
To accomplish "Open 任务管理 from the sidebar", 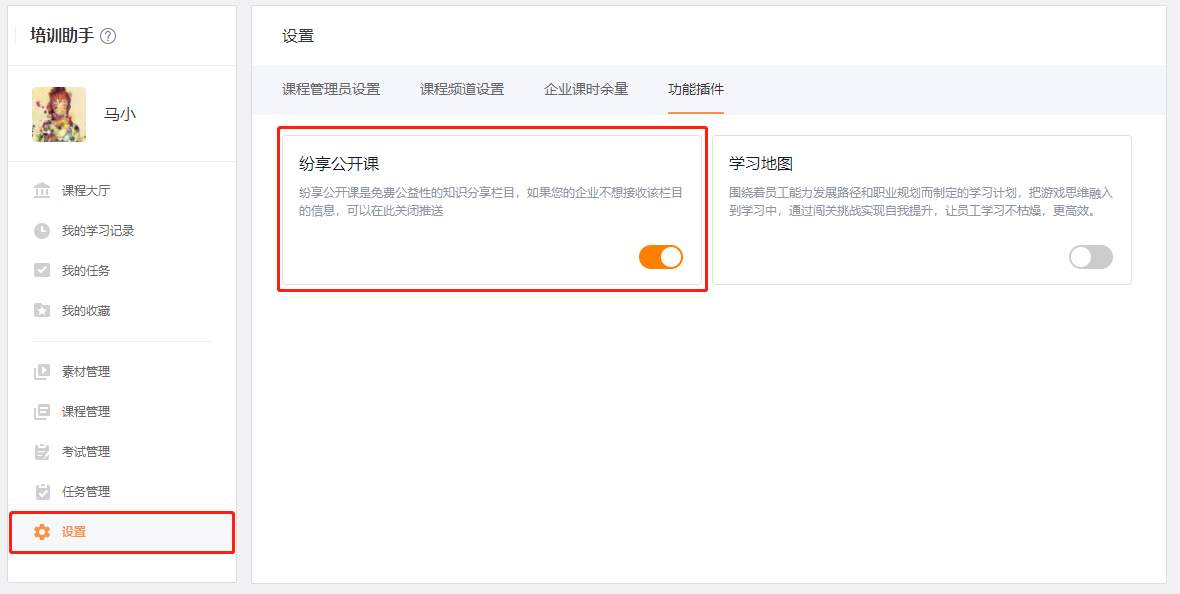I will click(x=86, y=492).
